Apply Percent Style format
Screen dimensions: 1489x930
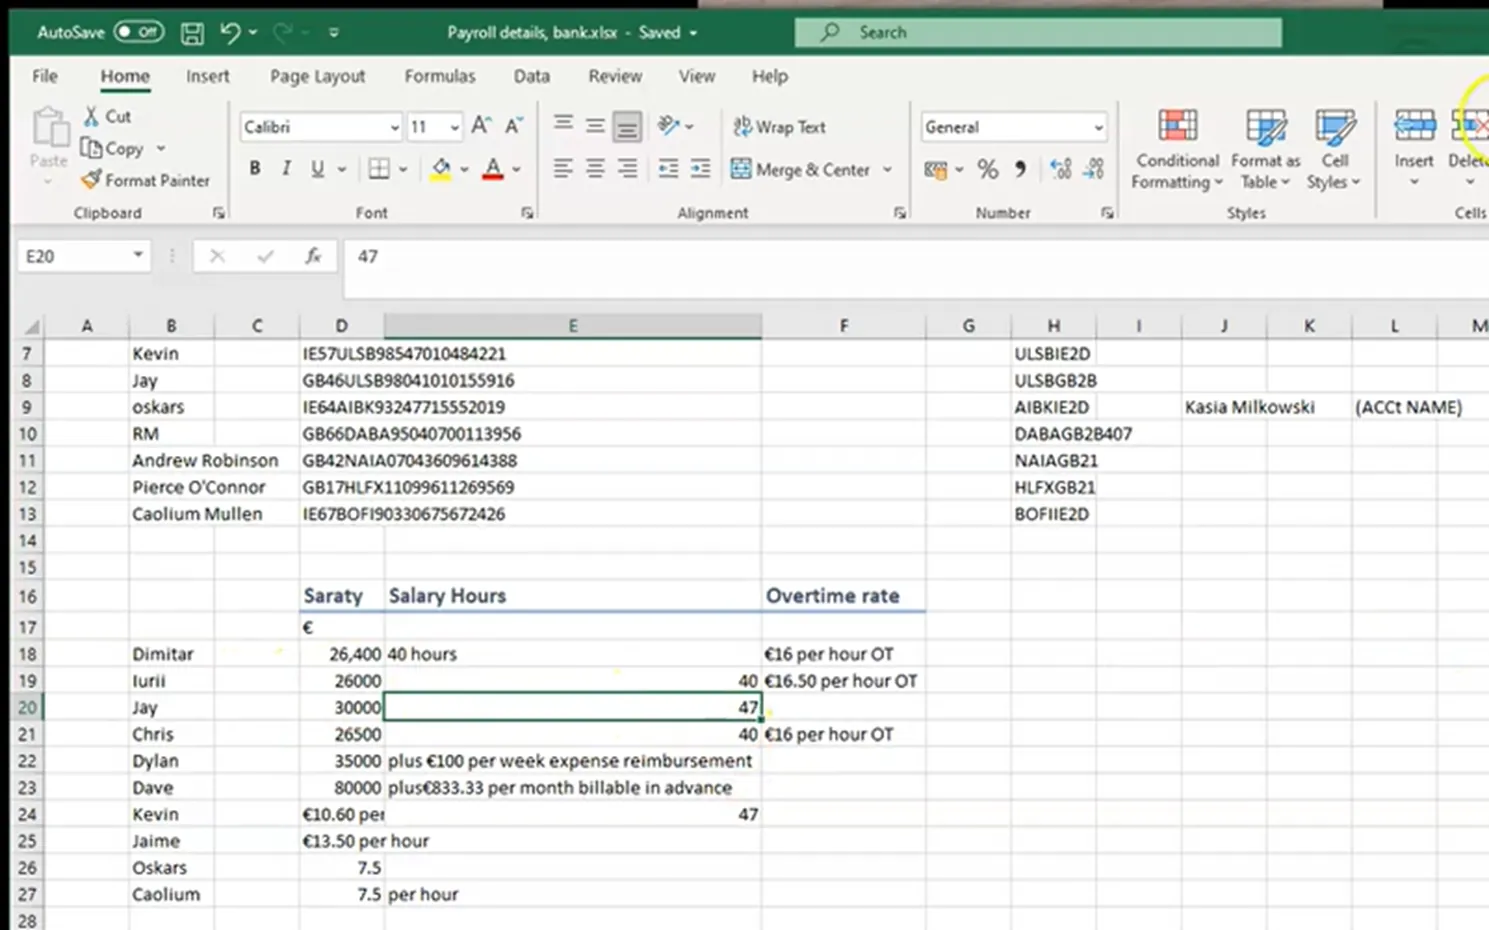click(x=988, y=169)
